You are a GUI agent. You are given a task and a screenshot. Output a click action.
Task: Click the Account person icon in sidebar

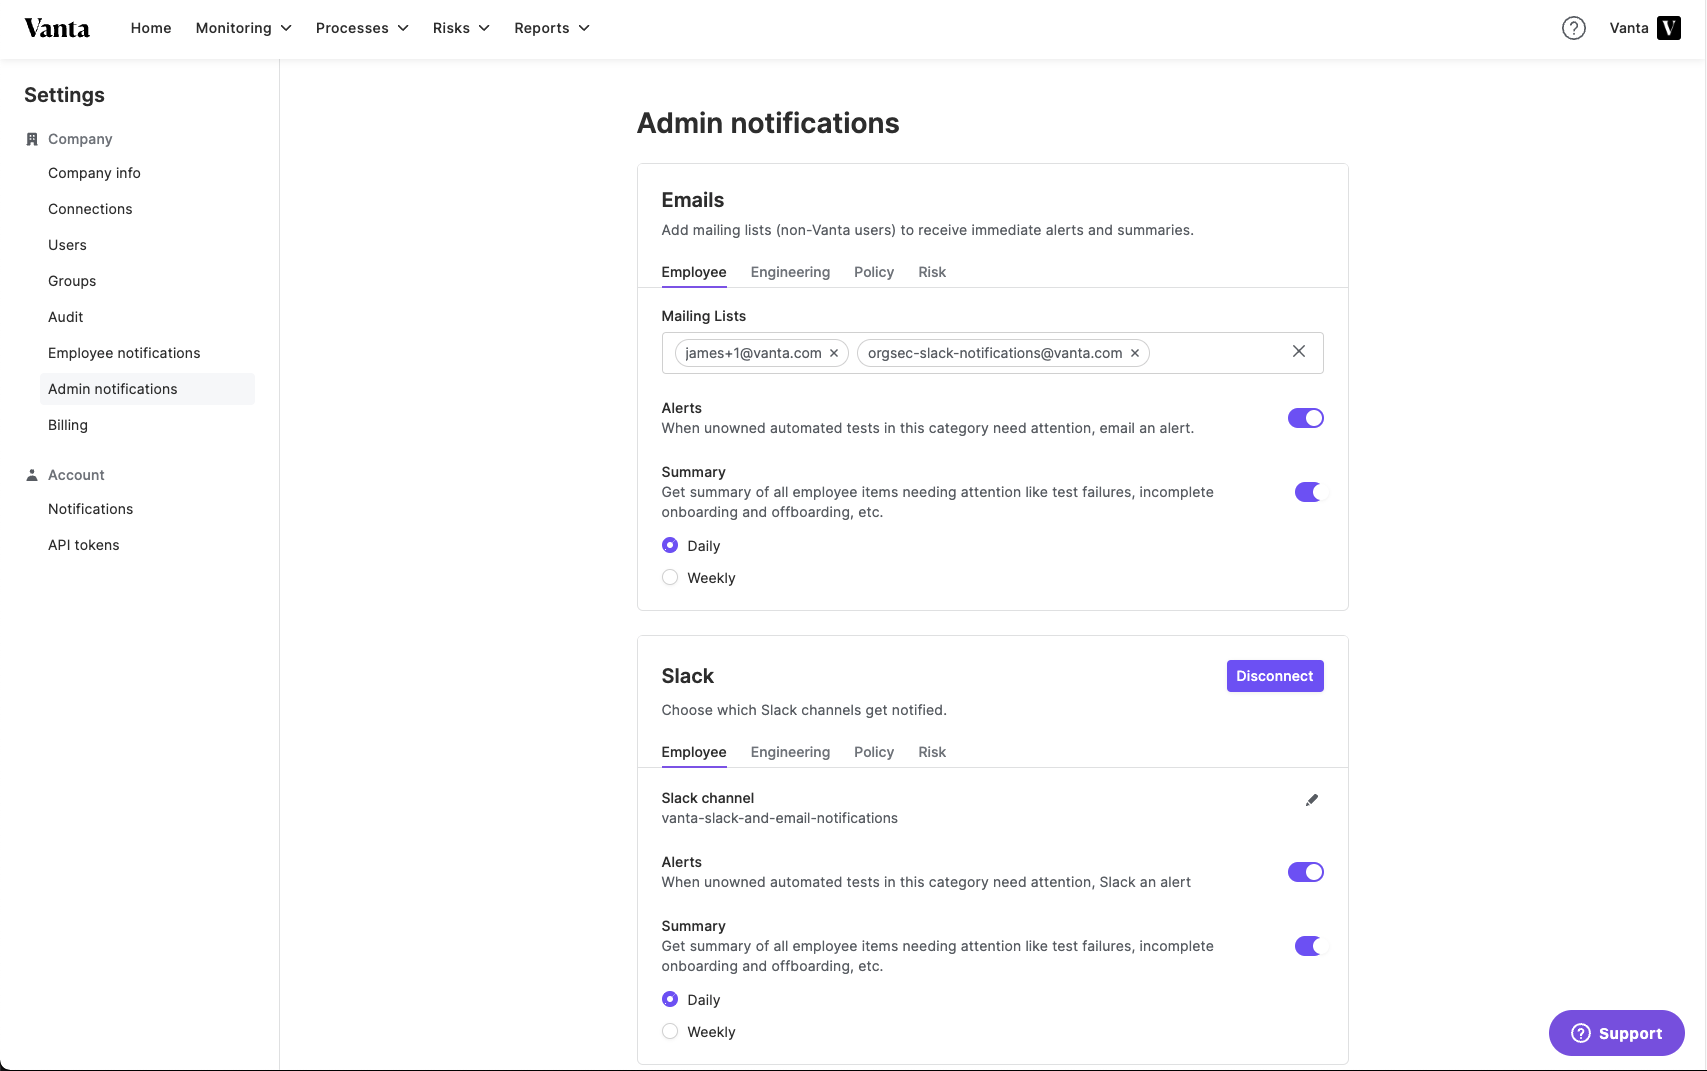click(x=32, y=475)
